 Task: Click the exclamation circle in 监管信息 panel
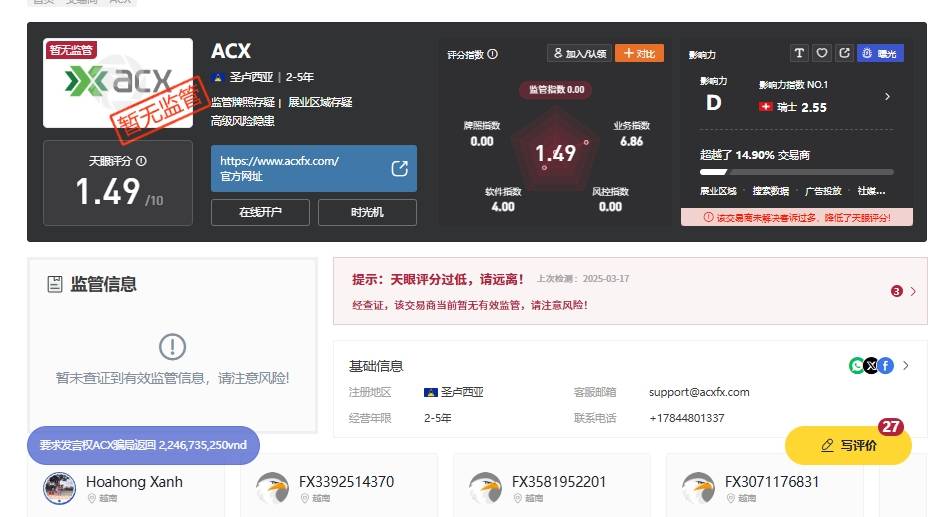click(x=172, y=347)
